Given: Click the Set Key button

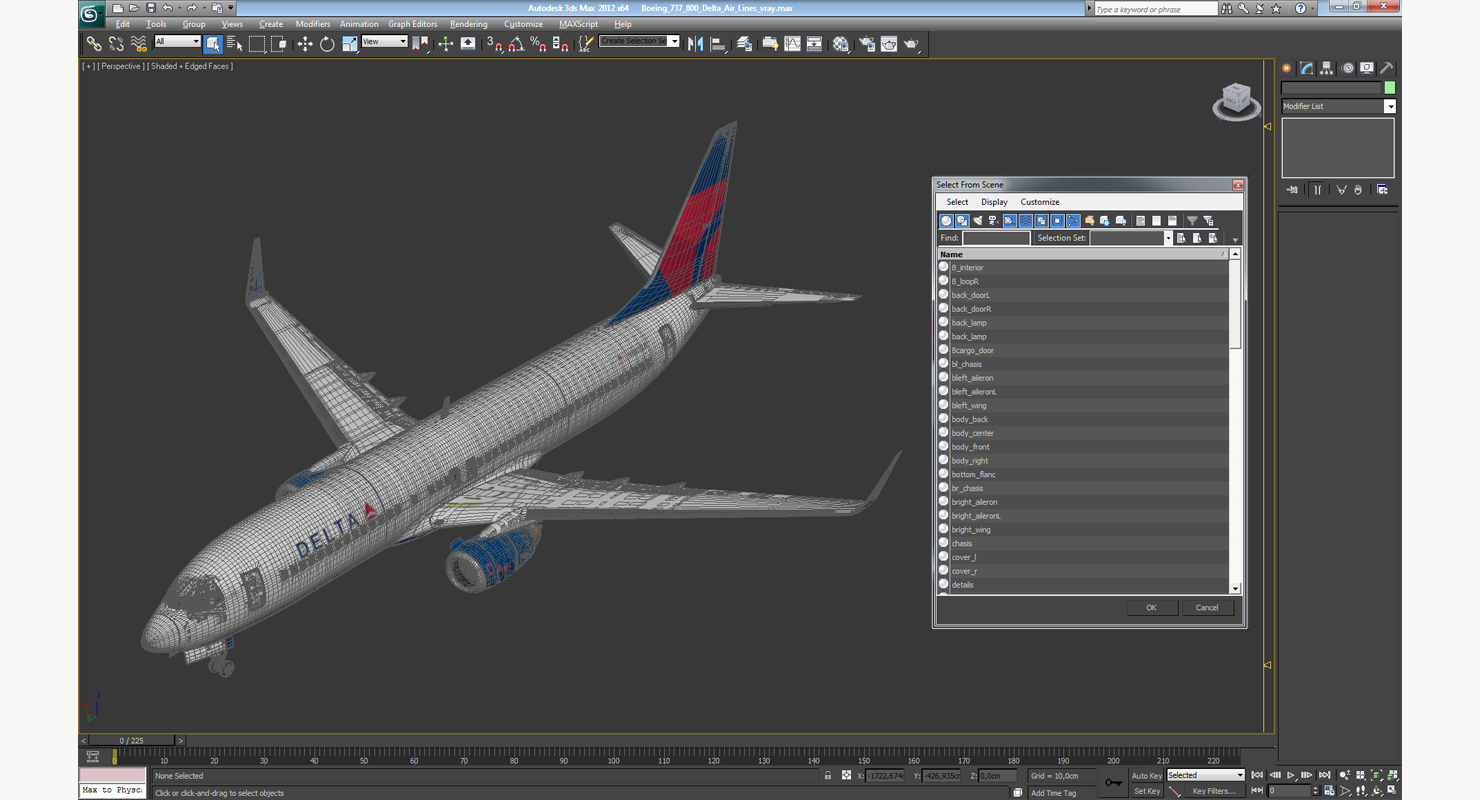Looking at the screenshot, I should point(1147,791).
